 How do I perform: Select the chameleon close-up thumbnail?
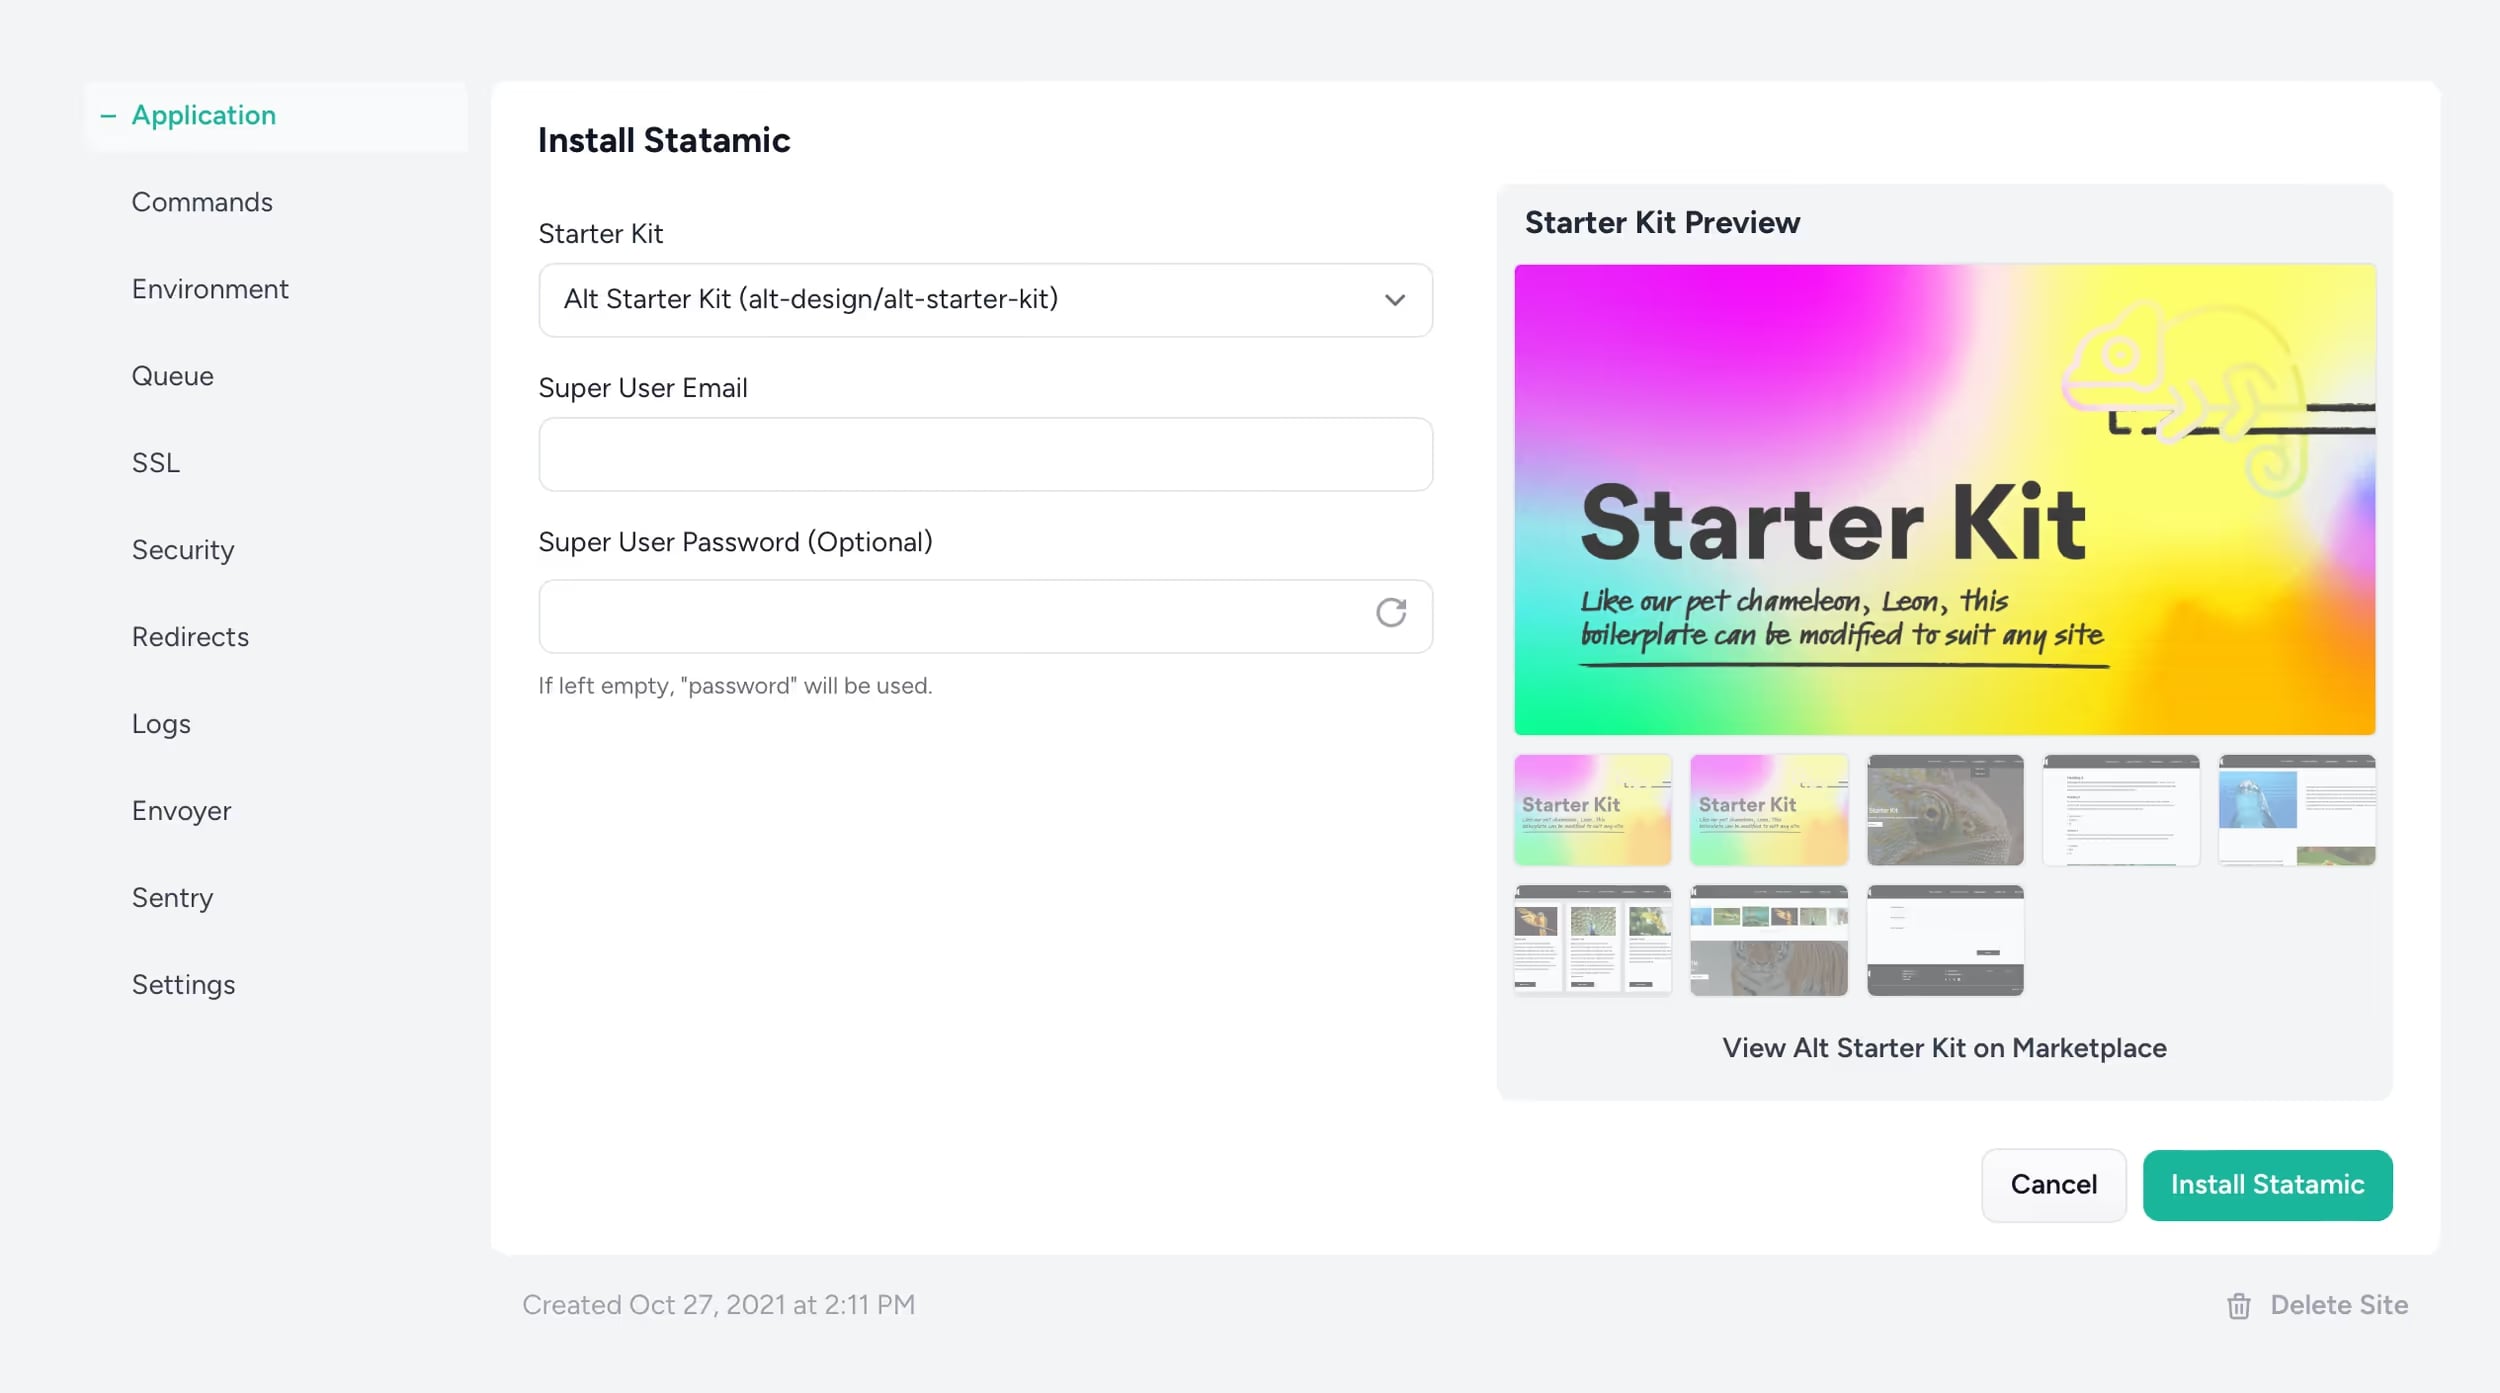pos(1944,810)
